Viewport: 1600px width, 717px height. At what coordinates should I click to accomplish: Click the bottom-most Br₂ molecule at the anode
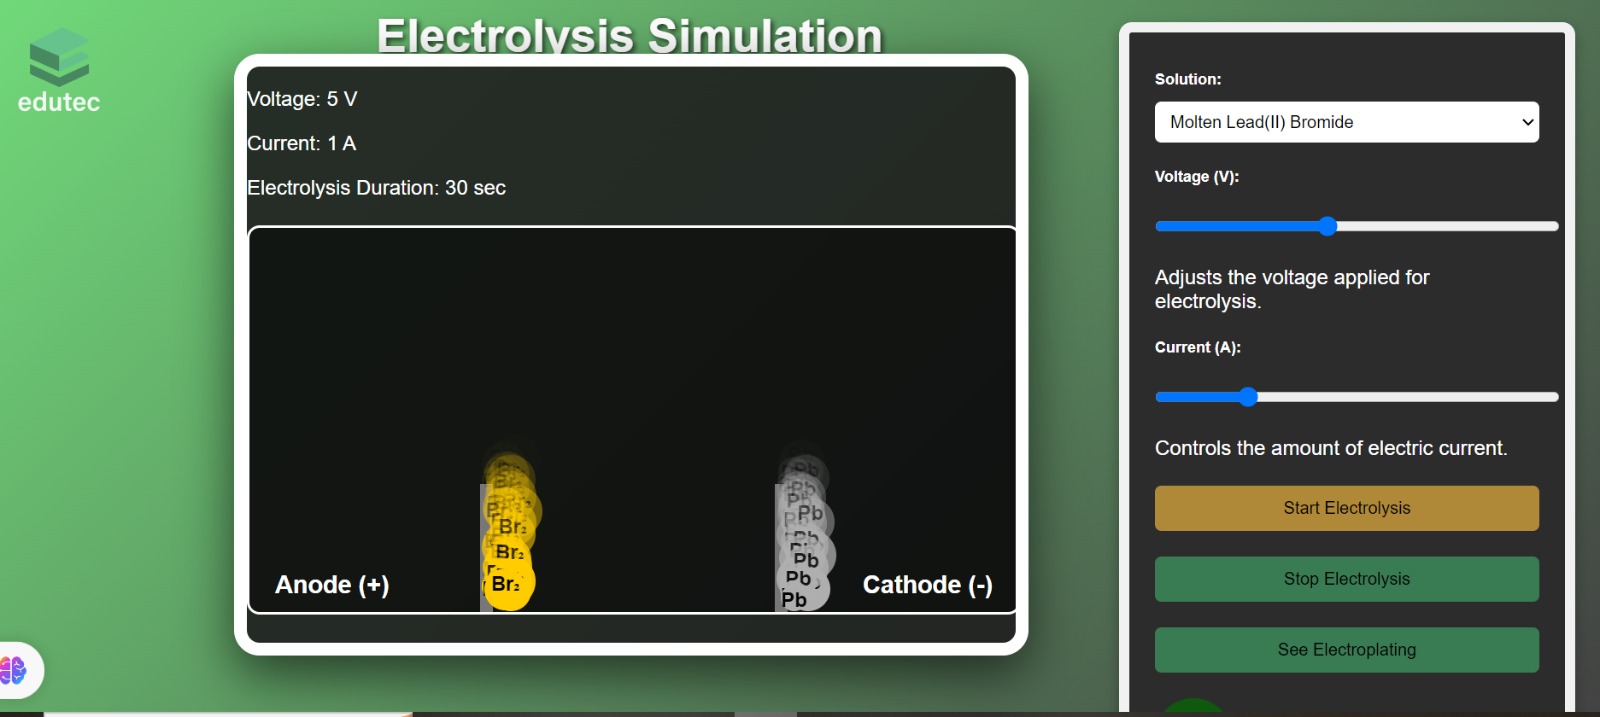[x=509, y=585]
